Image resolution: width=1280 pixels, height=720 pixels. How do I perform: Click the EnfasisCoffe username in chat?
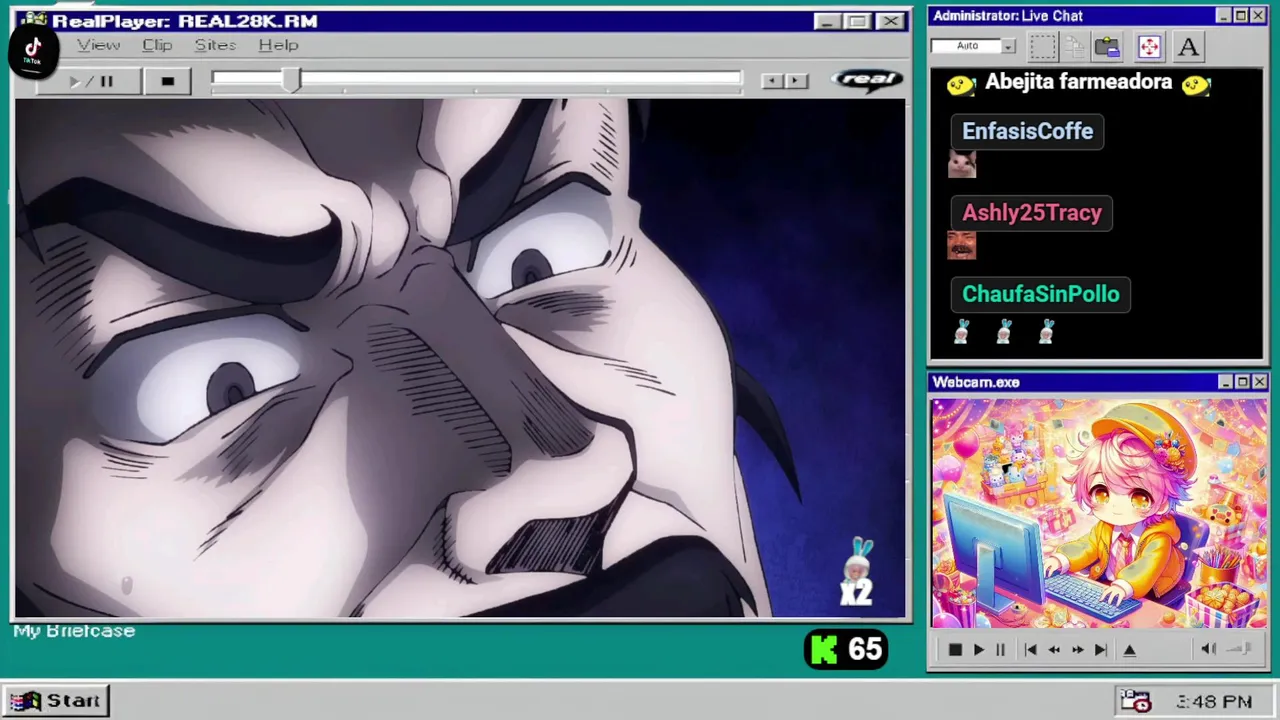pos(1027,131)
